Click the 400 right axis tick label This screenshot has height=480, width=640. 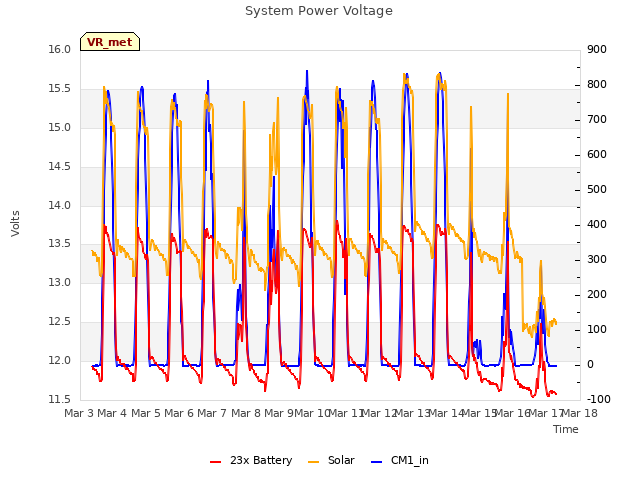(x=597, y=224)
